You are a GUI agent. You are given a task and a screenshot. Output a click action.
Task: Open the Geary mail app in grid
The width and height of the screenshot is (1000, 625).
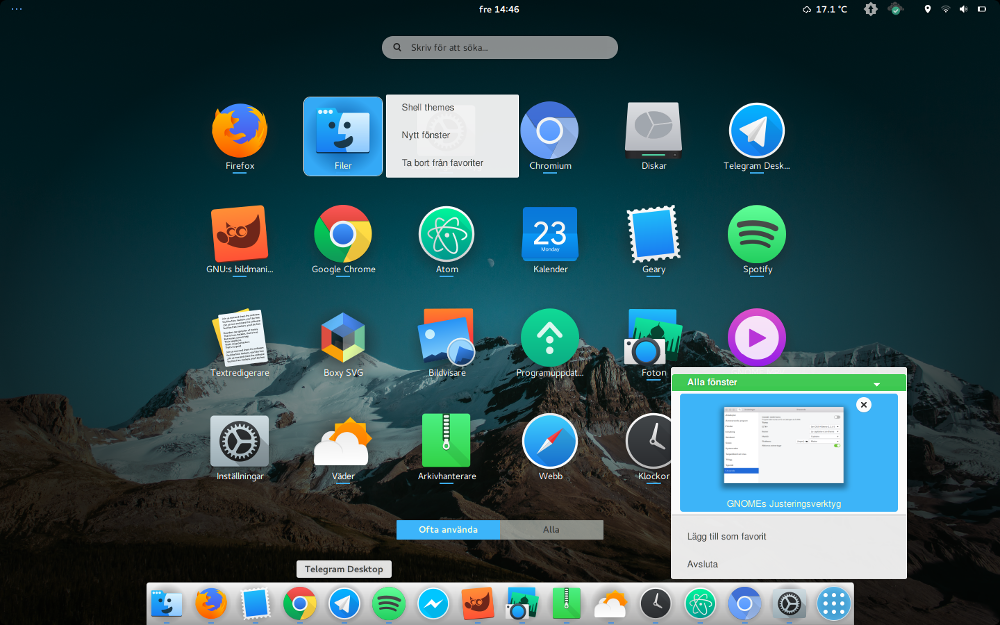pyautogui.click(x=654, y=240)
